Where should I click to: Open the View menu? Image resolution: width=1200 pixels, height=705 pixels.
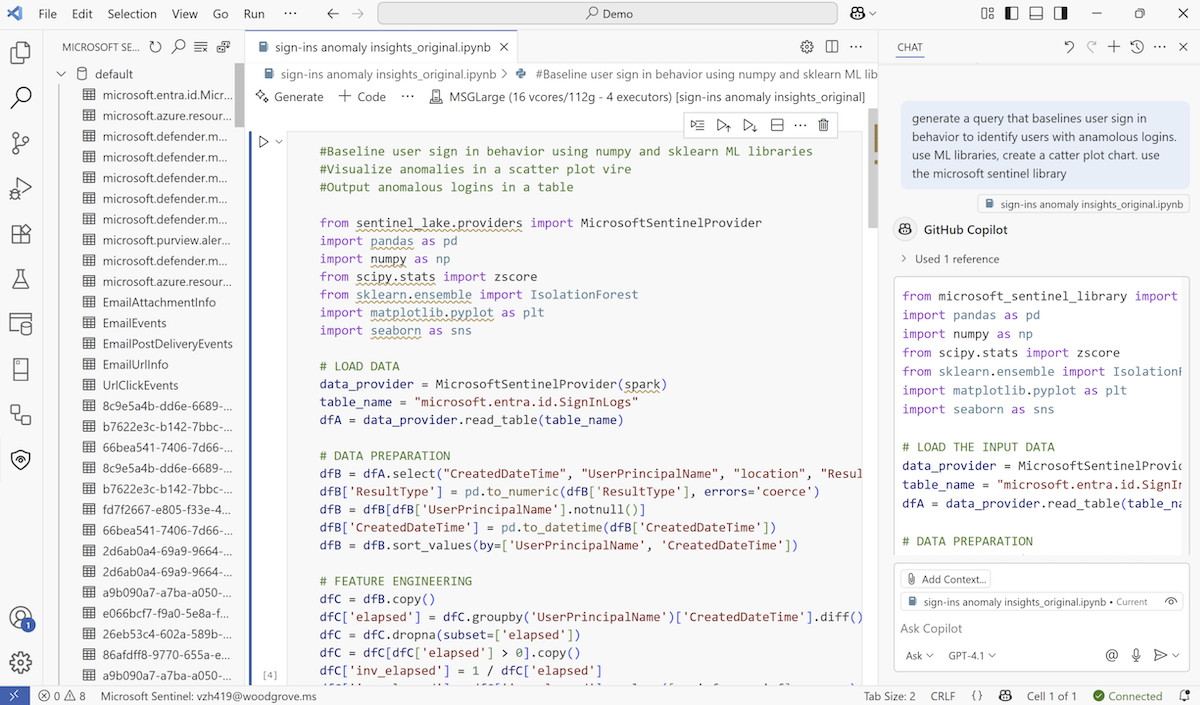(184, 14)
